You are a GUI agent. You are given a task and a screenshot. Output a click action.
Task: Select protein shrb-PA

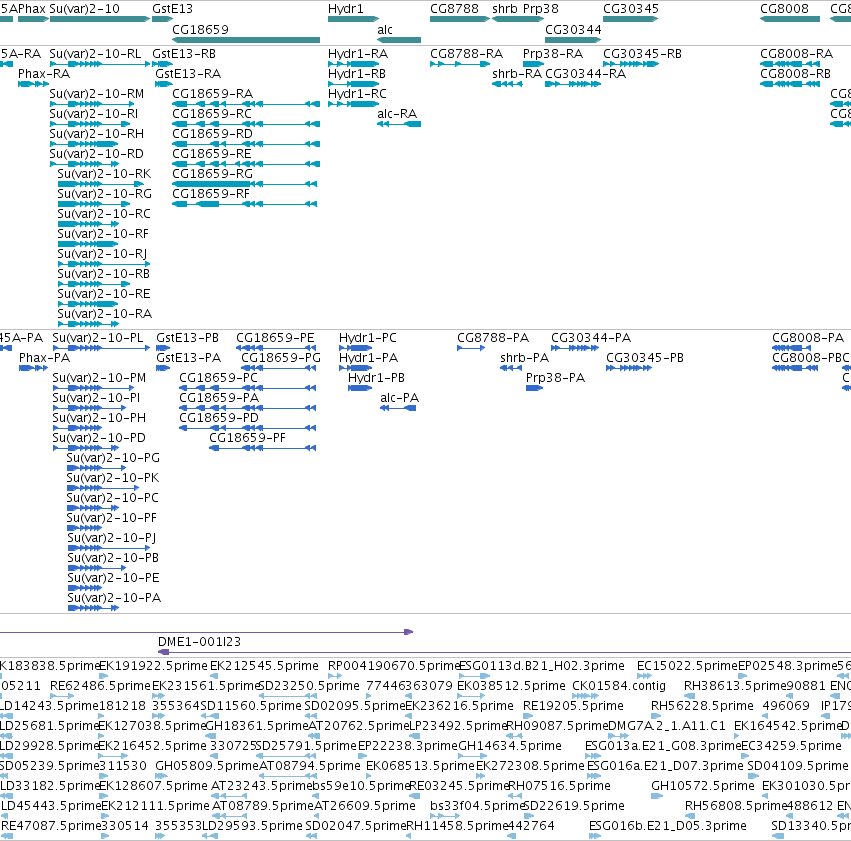pos(511,368)
